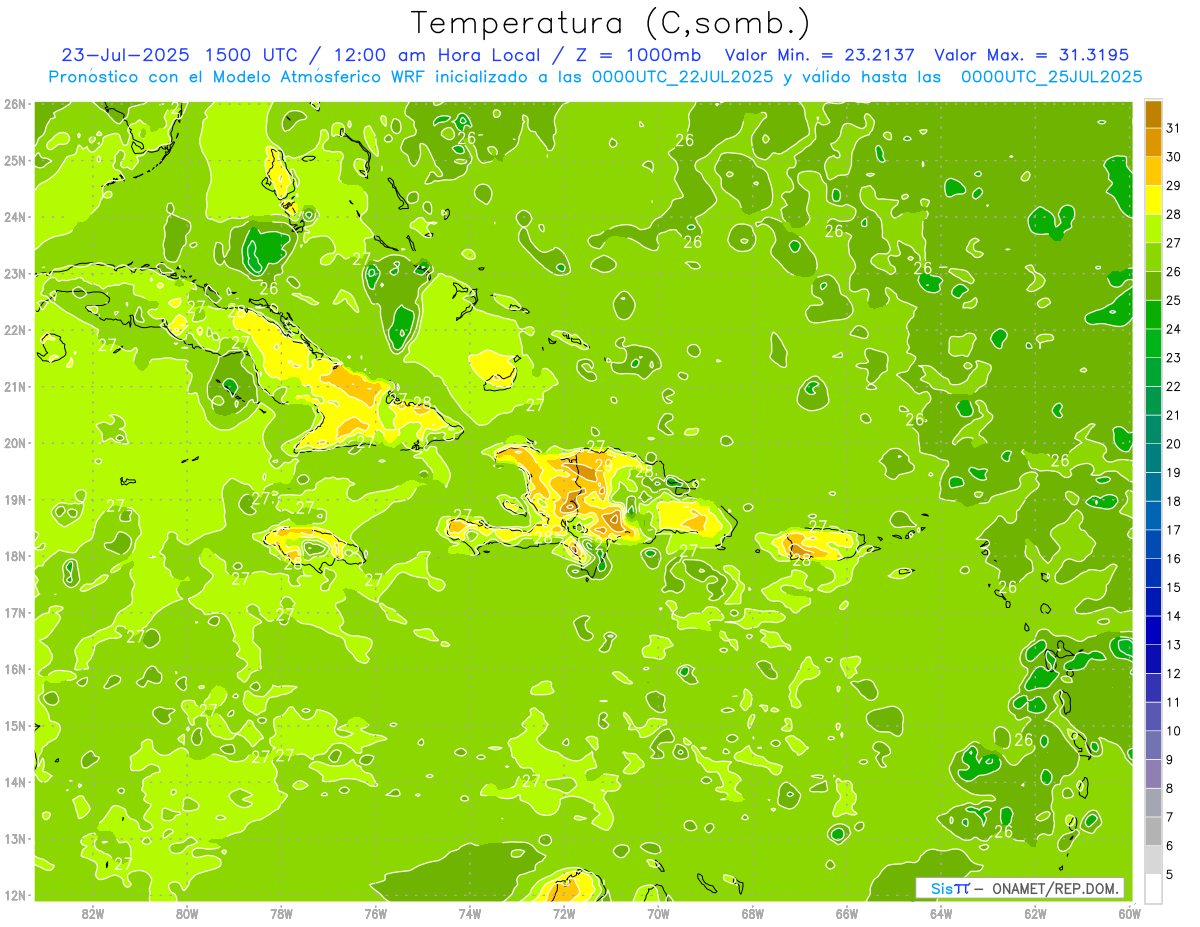Click the '26N' latitude axis label
This screenshot has width=1200, height=927.
click(15, 103)
